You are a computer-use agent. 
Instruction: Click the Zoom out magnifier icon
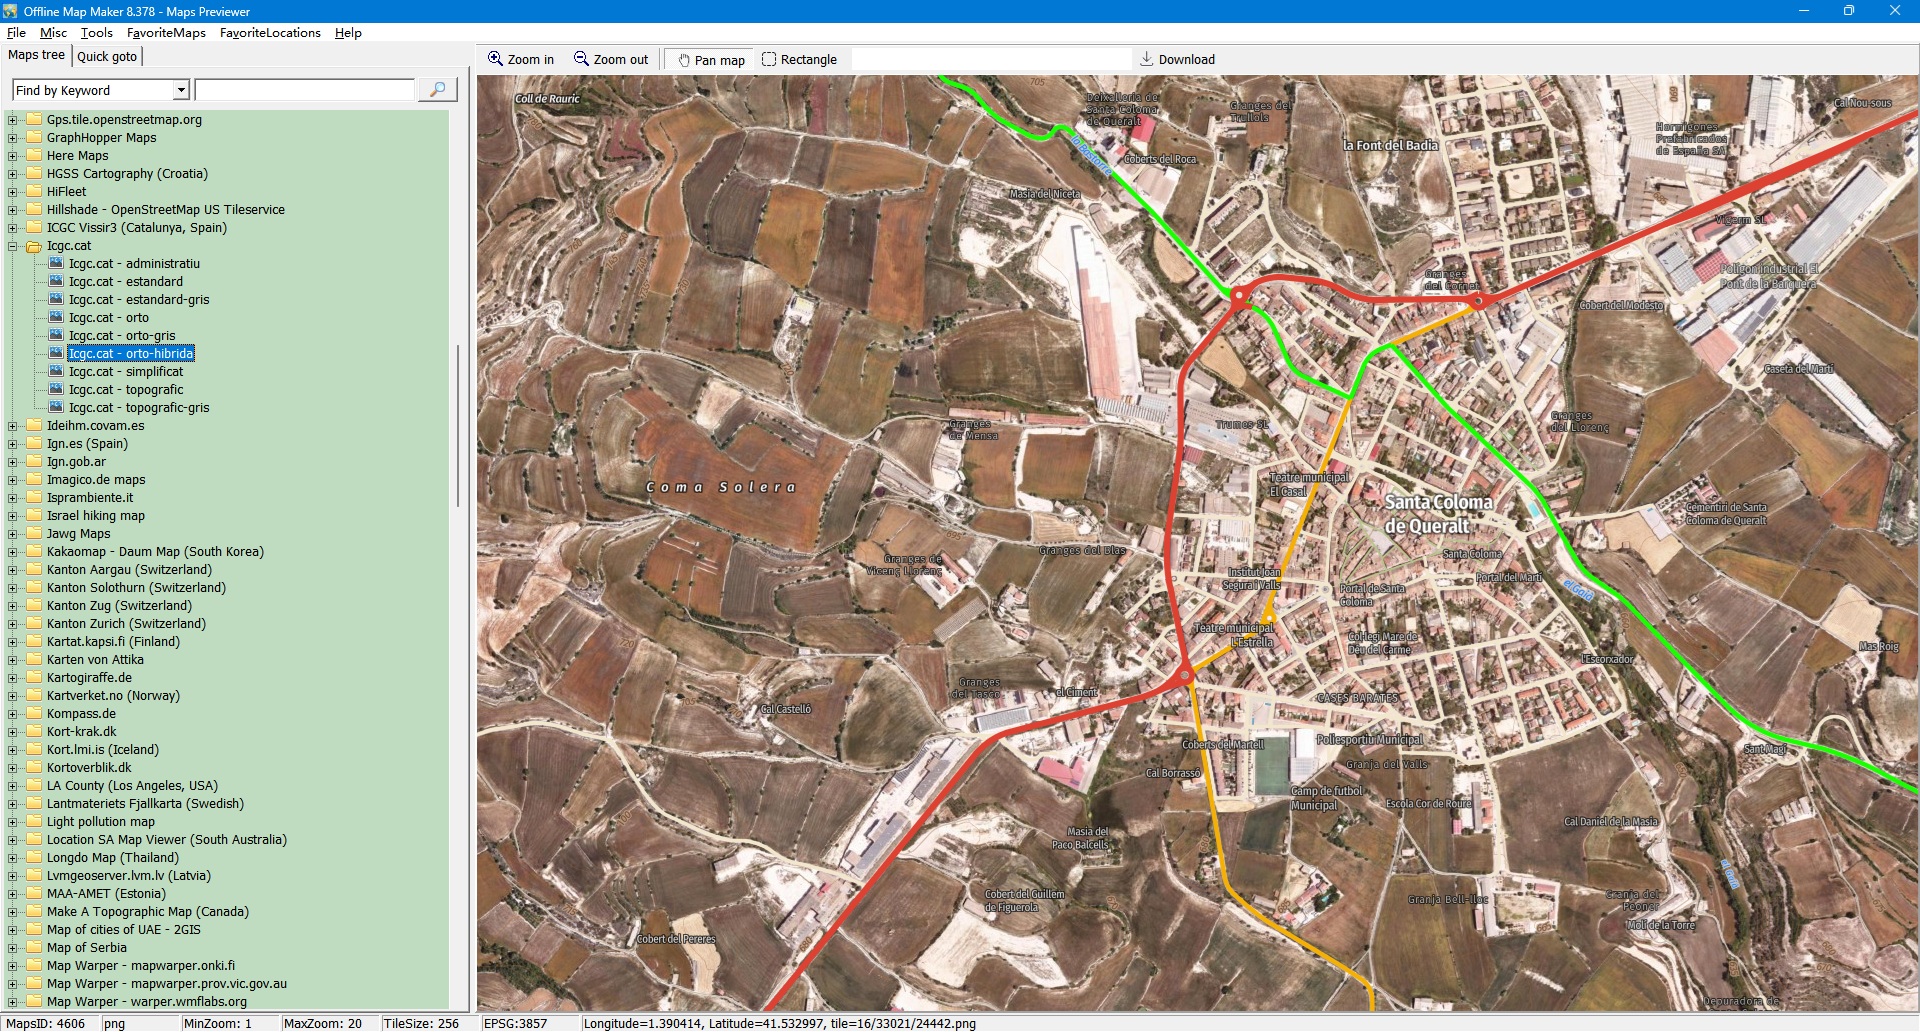[x=581, y=59]
